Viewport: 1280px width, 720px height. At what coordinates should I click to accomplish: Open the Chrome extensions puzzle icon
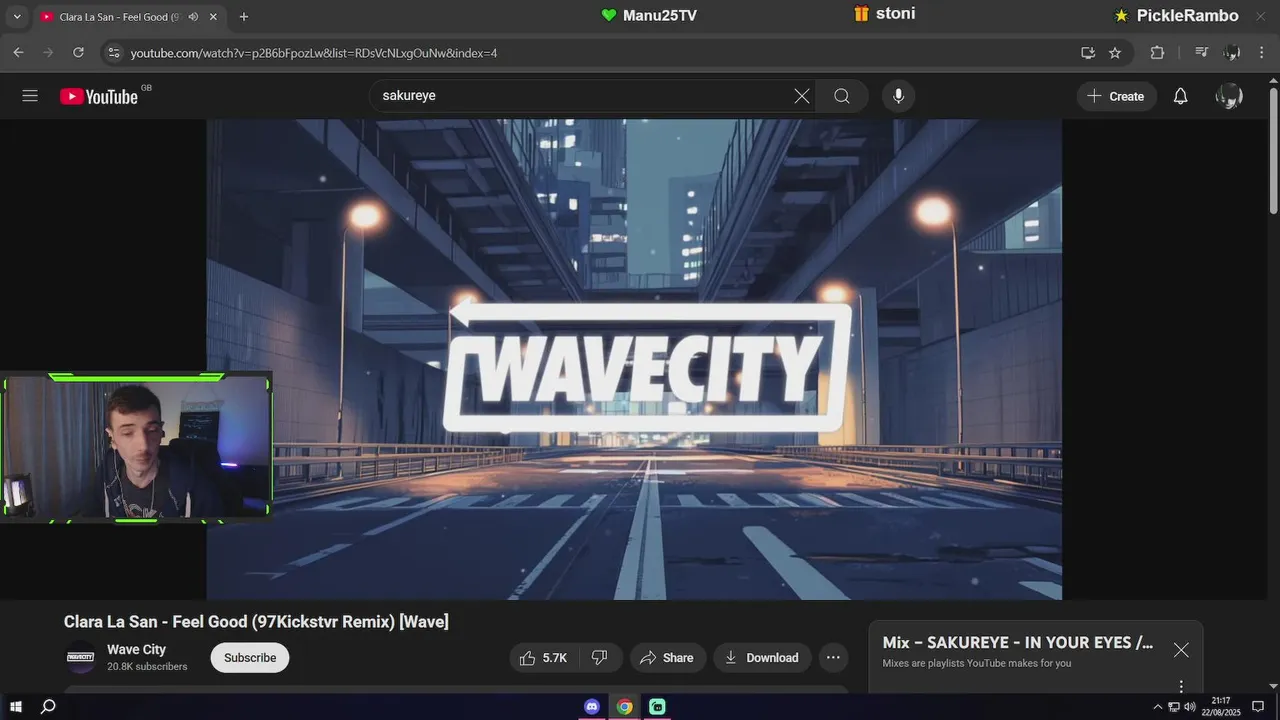tap(1157, 53)
